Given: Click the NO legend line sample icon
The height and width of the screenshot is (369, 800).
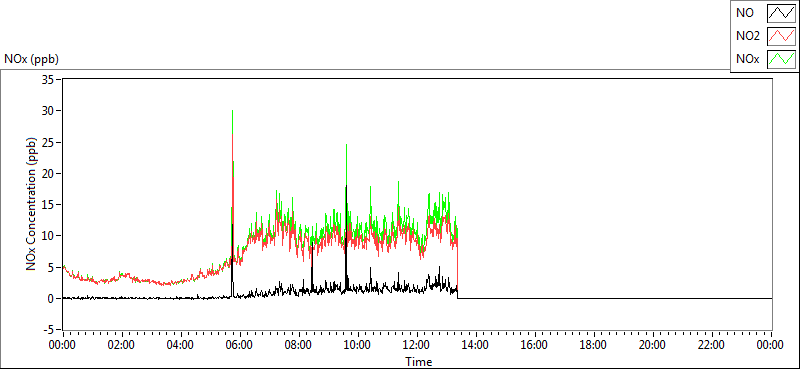Looking at the screenshot, I should point(781,13).
